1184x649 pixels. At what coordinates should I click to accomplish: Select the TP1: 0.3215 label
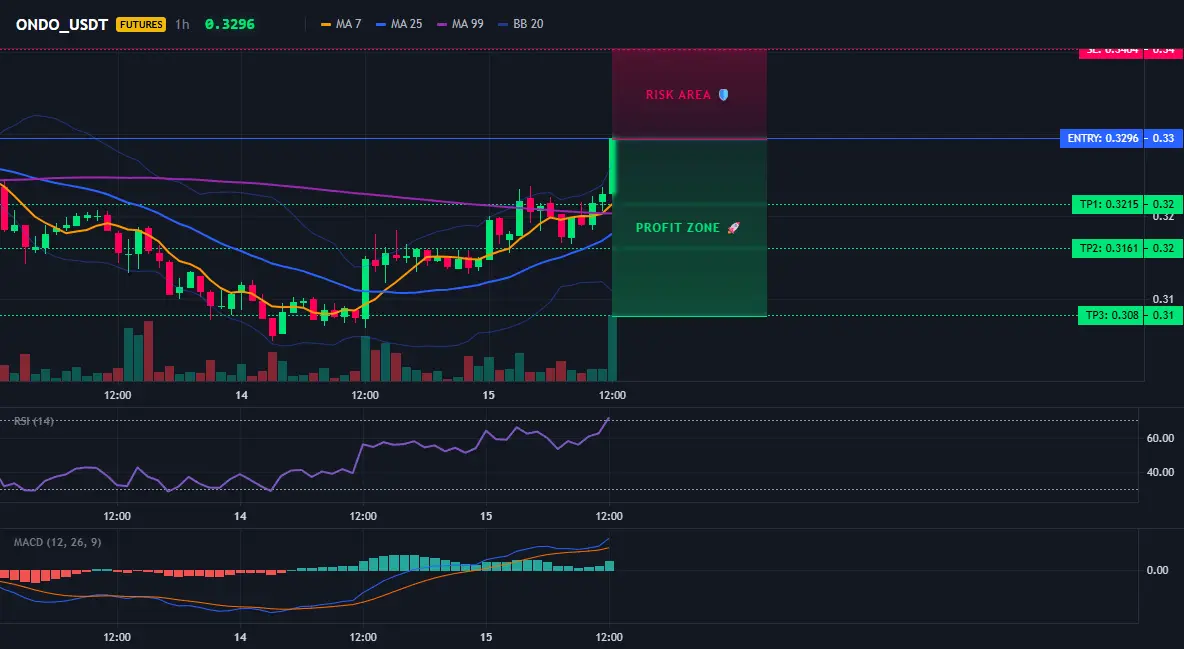click(1107, 204)
